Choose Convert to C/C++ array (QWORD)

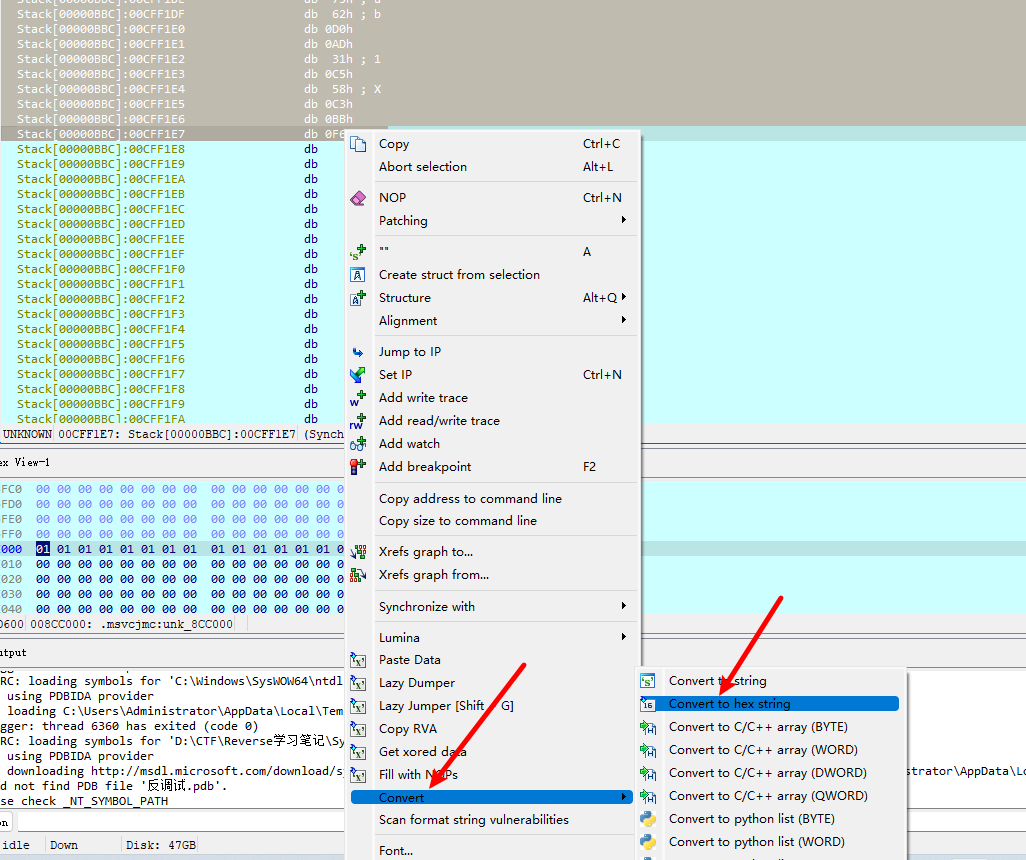(x=768, y=796)
